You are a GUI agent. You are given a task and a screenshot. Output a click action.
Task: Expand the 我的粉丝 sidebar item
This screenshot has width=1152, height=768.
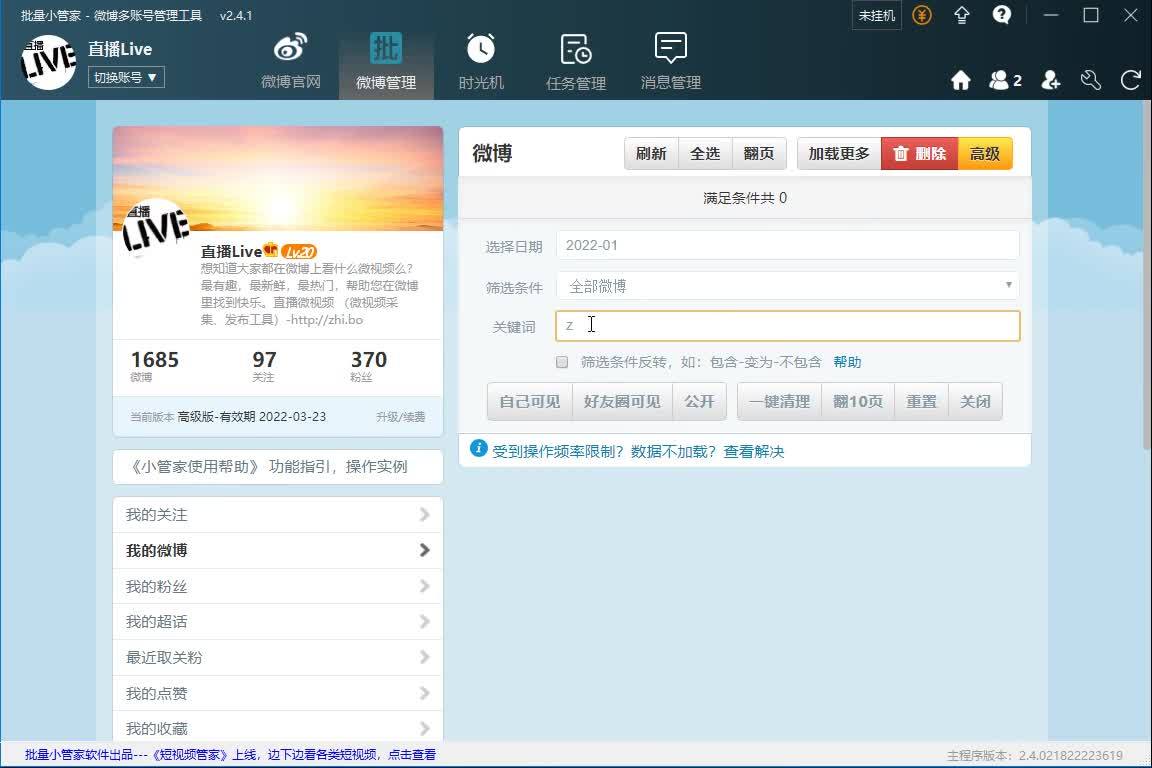tap(278, 586)
